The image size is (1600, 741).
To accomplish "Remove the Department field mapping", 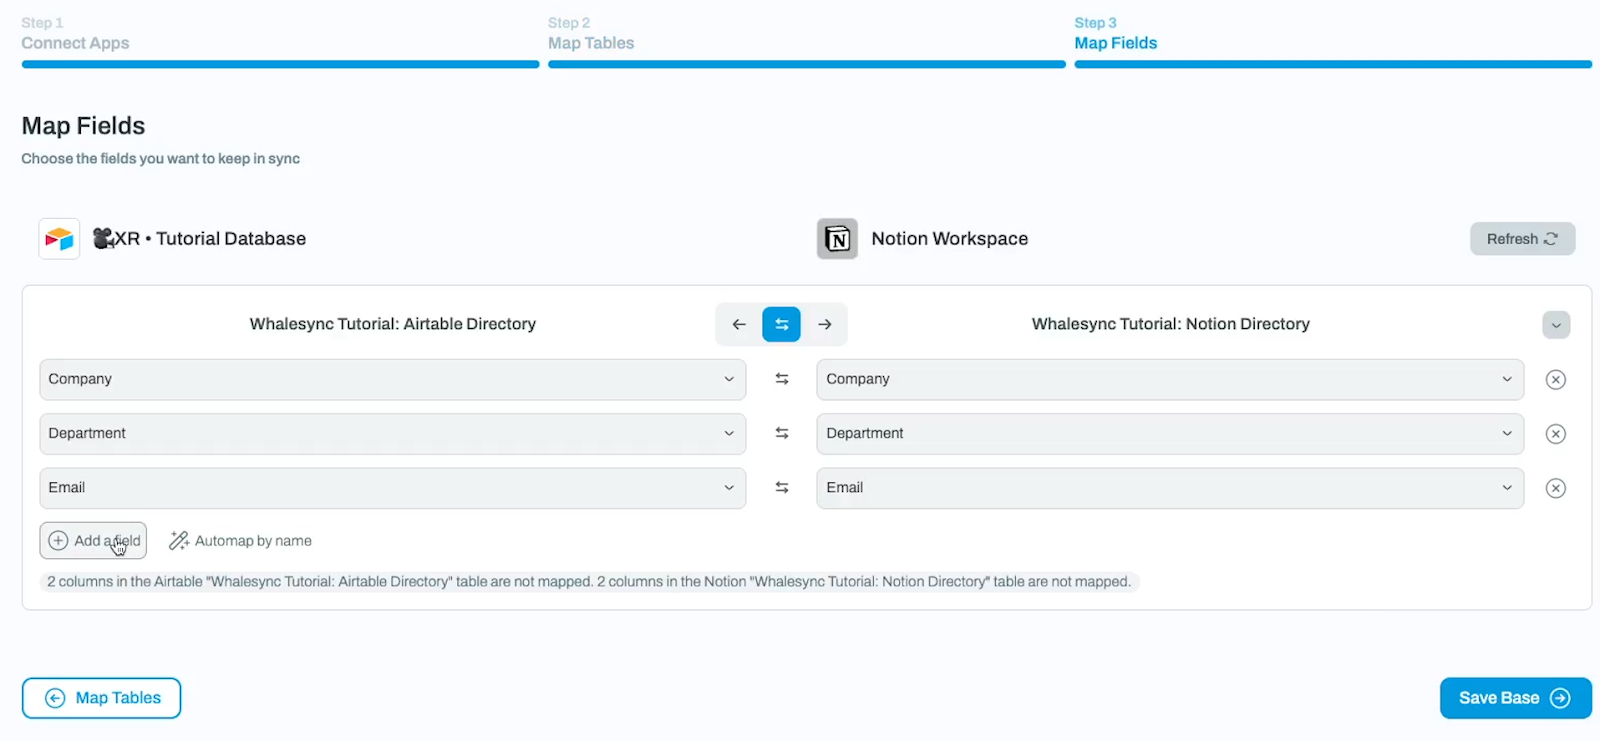I will 1556,434.
